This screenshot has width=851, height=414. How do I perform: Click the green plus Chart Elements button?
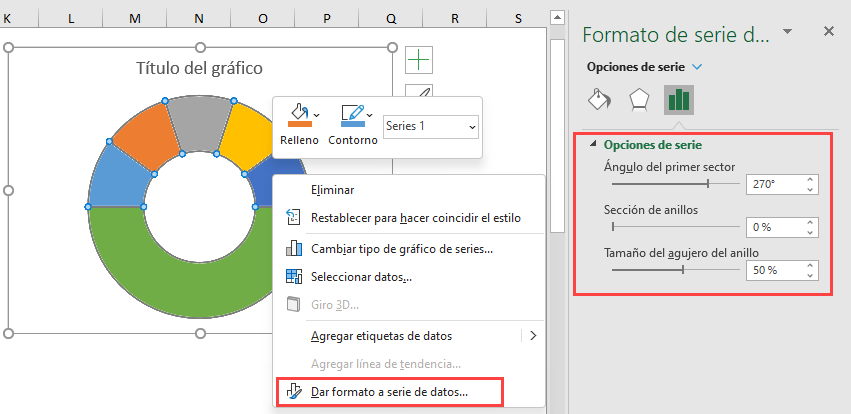(x=419, y=59)
